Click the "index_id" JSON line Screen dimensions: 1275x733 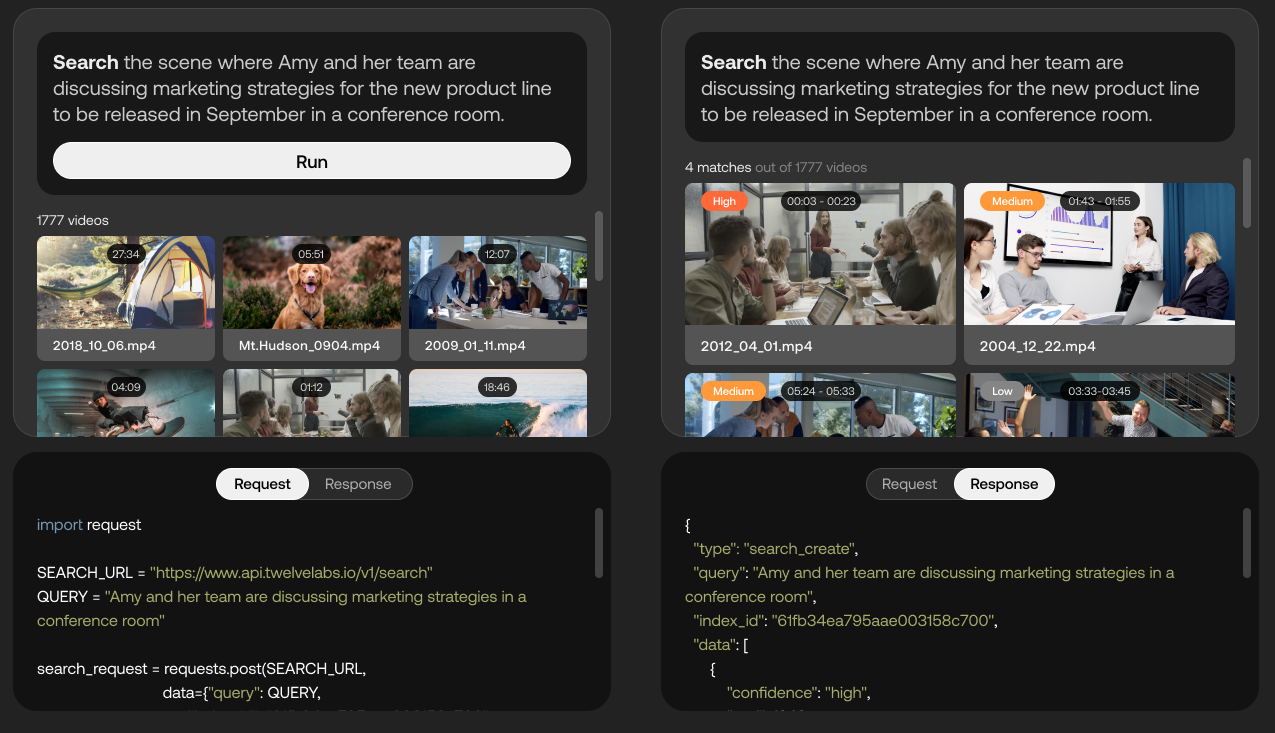[845, 621]
